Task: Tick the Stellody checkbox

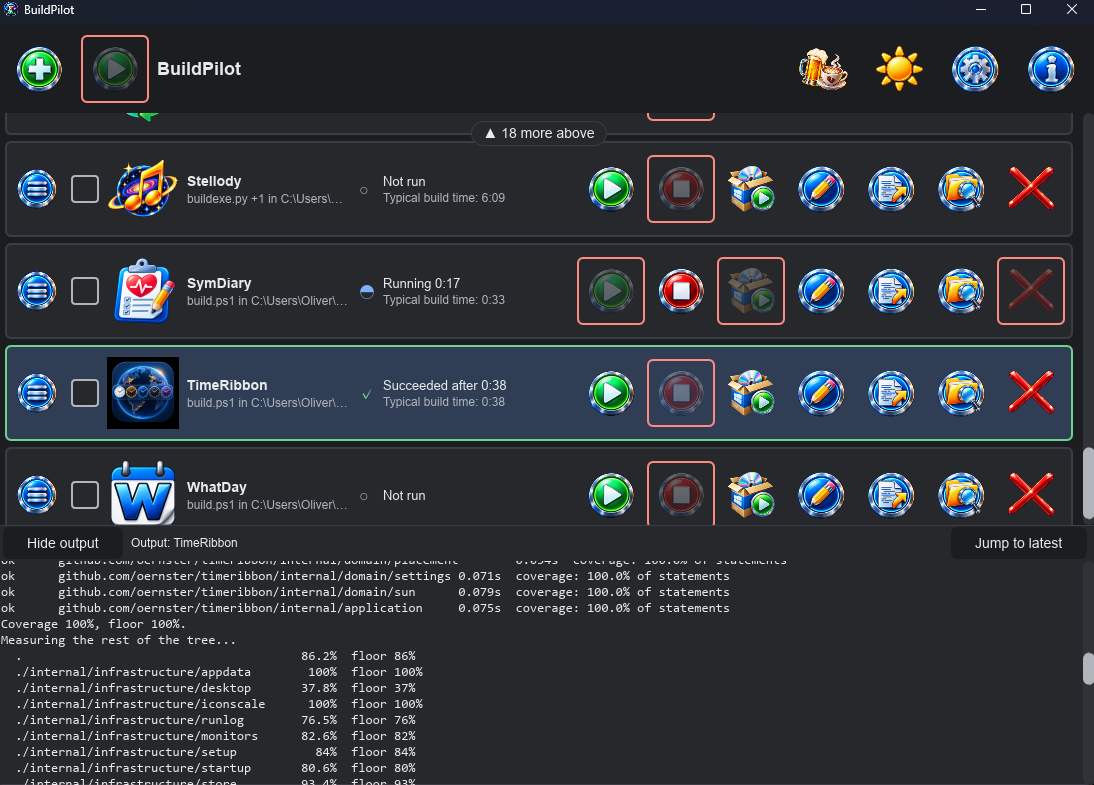Action: pos(85,189)
